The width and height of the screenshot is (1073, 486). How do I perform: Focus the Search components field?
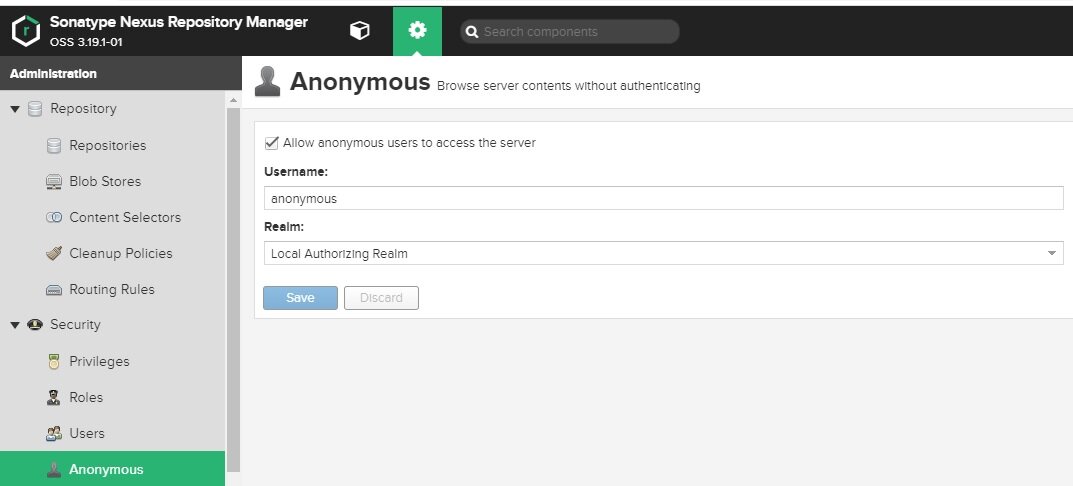pyautogui.click(x=569, y=31)
